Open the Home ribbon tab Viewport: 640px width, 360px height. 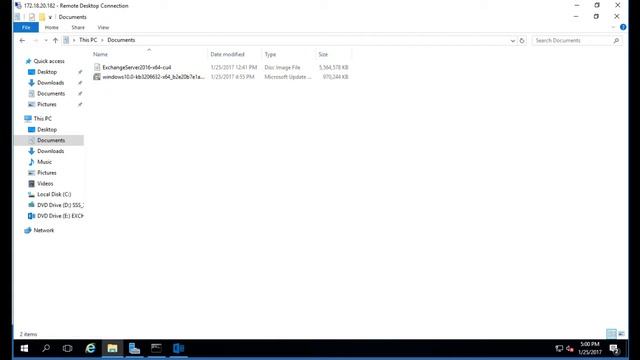coord(51,27)
